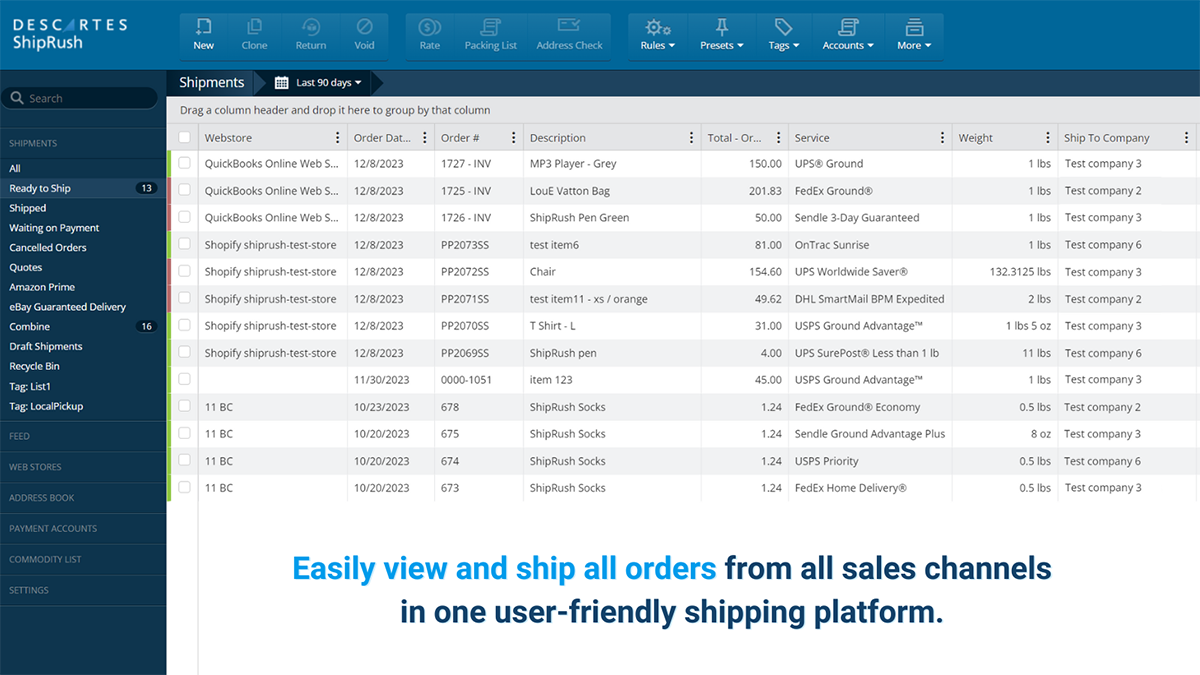The width and height of the screenshot is (1200, 675).
Task: Open the Rate tool icon
Action: [429, 33]
